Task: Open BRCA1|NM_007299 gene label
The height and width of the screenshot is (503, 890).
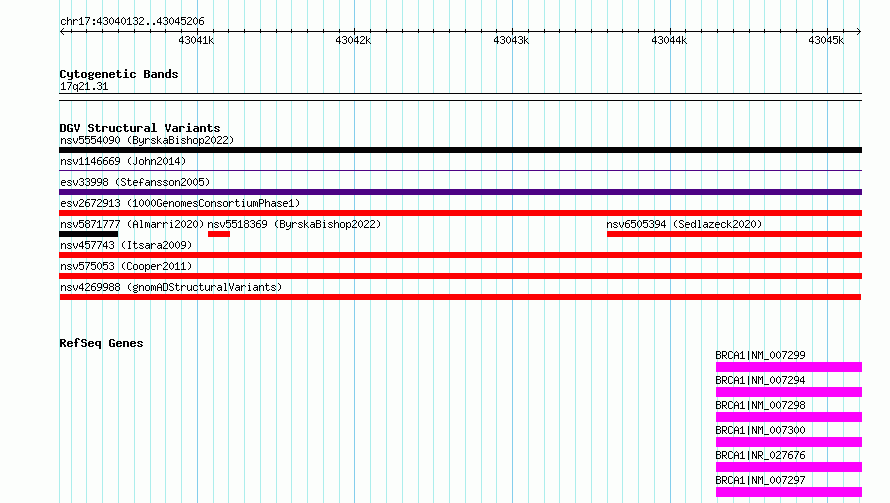Action: 760,355
